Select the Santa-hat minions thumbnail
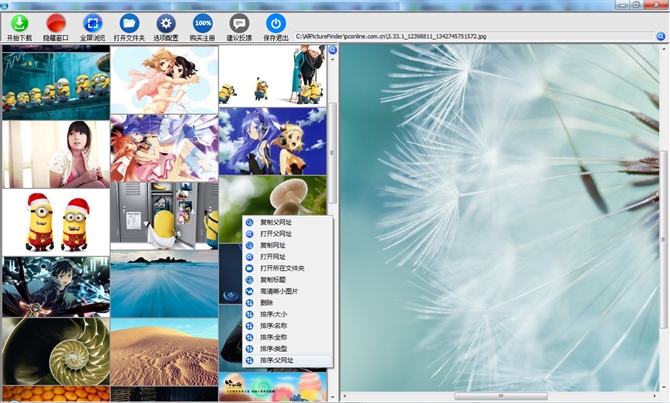Screen dimensions: 670x403 55,222
